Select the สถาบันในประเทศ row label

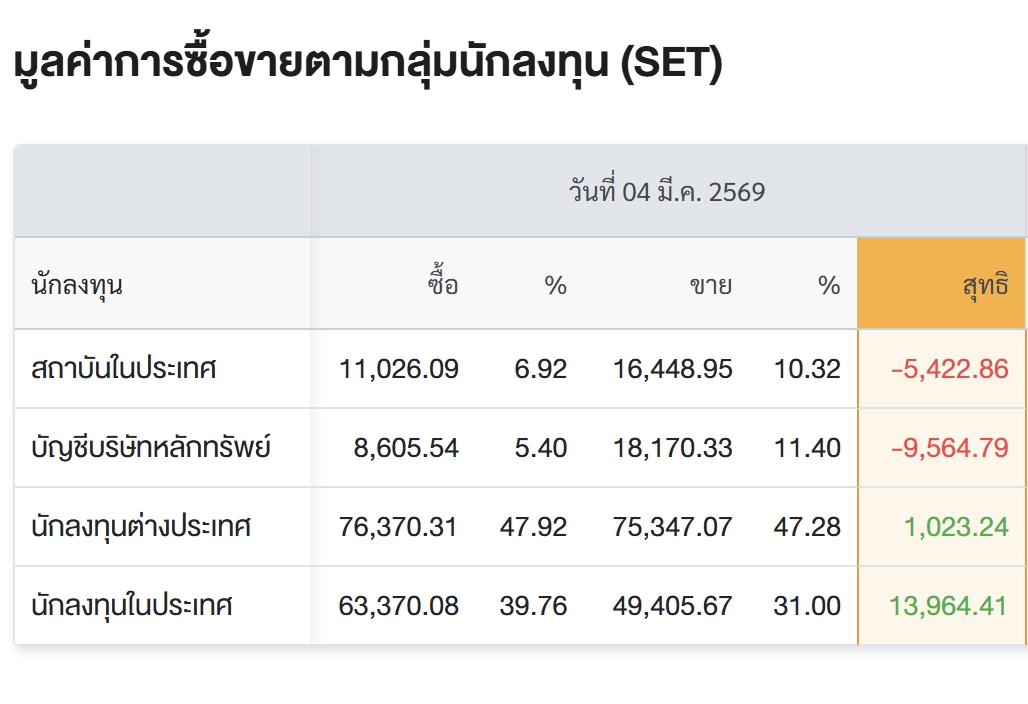point(124,369)
